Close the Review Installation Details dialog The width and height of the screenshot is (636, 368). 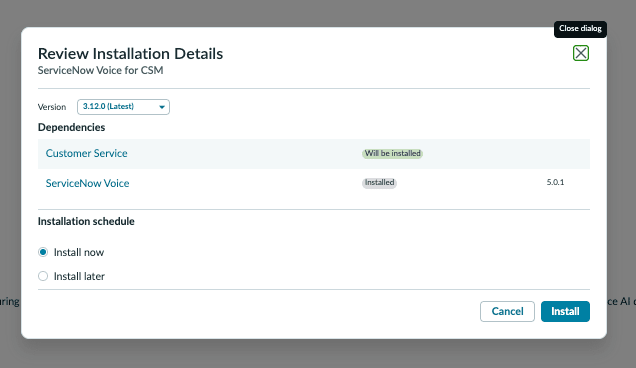click(581, 53)
